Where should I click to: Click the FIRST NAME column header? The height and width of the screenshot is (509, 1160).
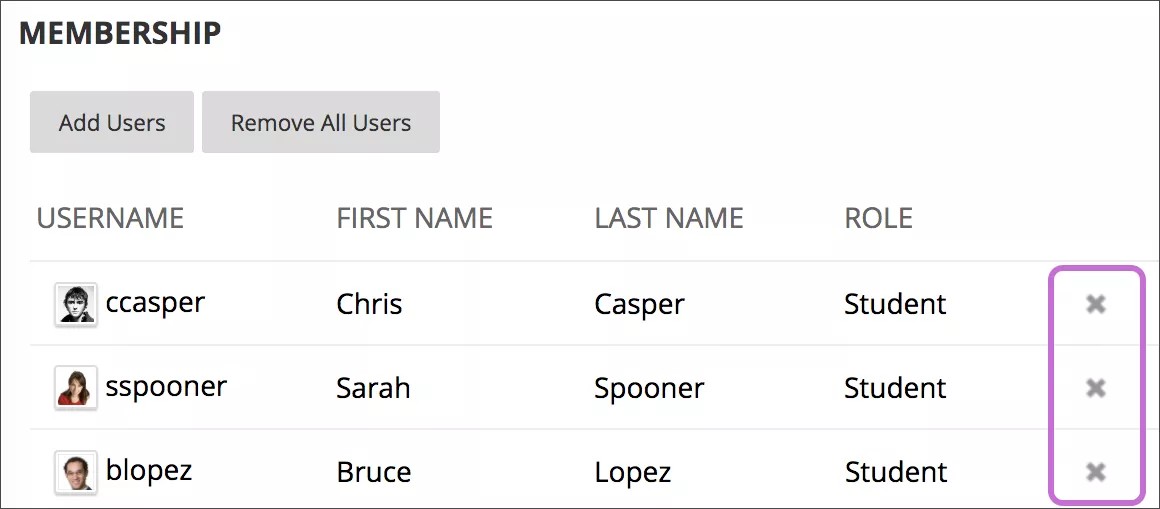tap(414, 218)
